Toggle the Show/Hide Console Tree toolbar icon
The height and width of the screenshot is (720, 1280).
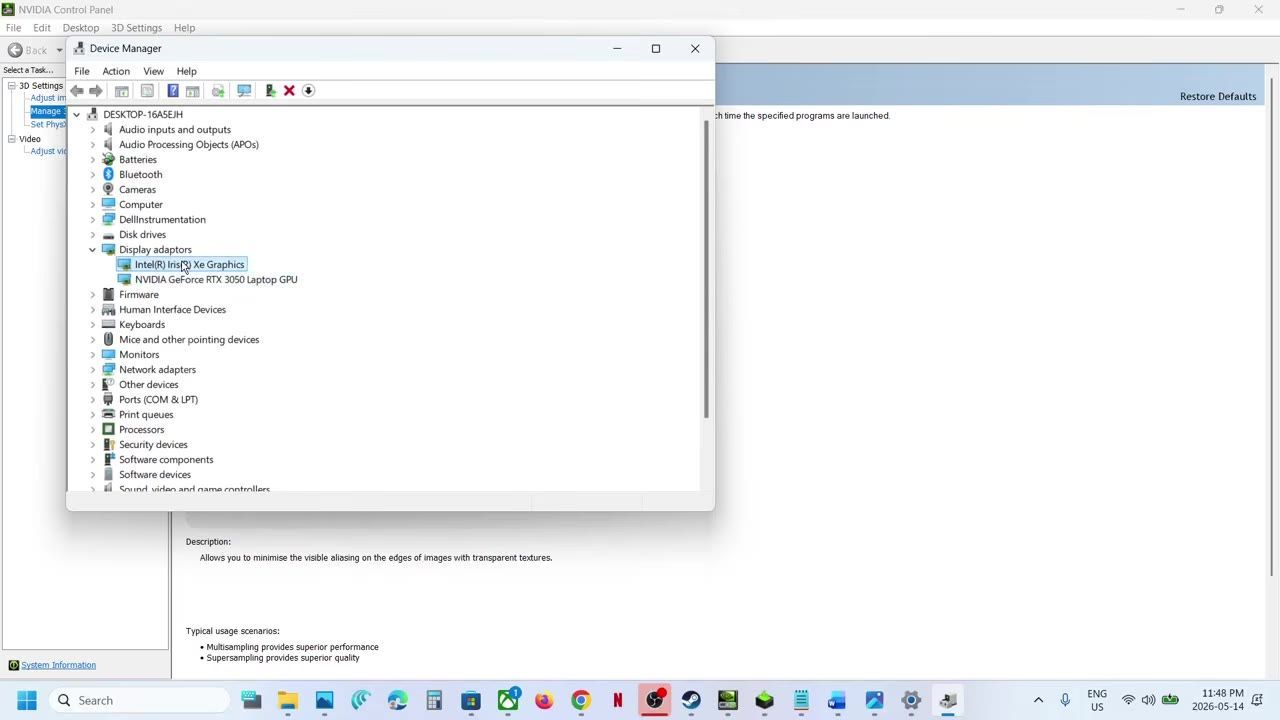(x=121, y=91)
